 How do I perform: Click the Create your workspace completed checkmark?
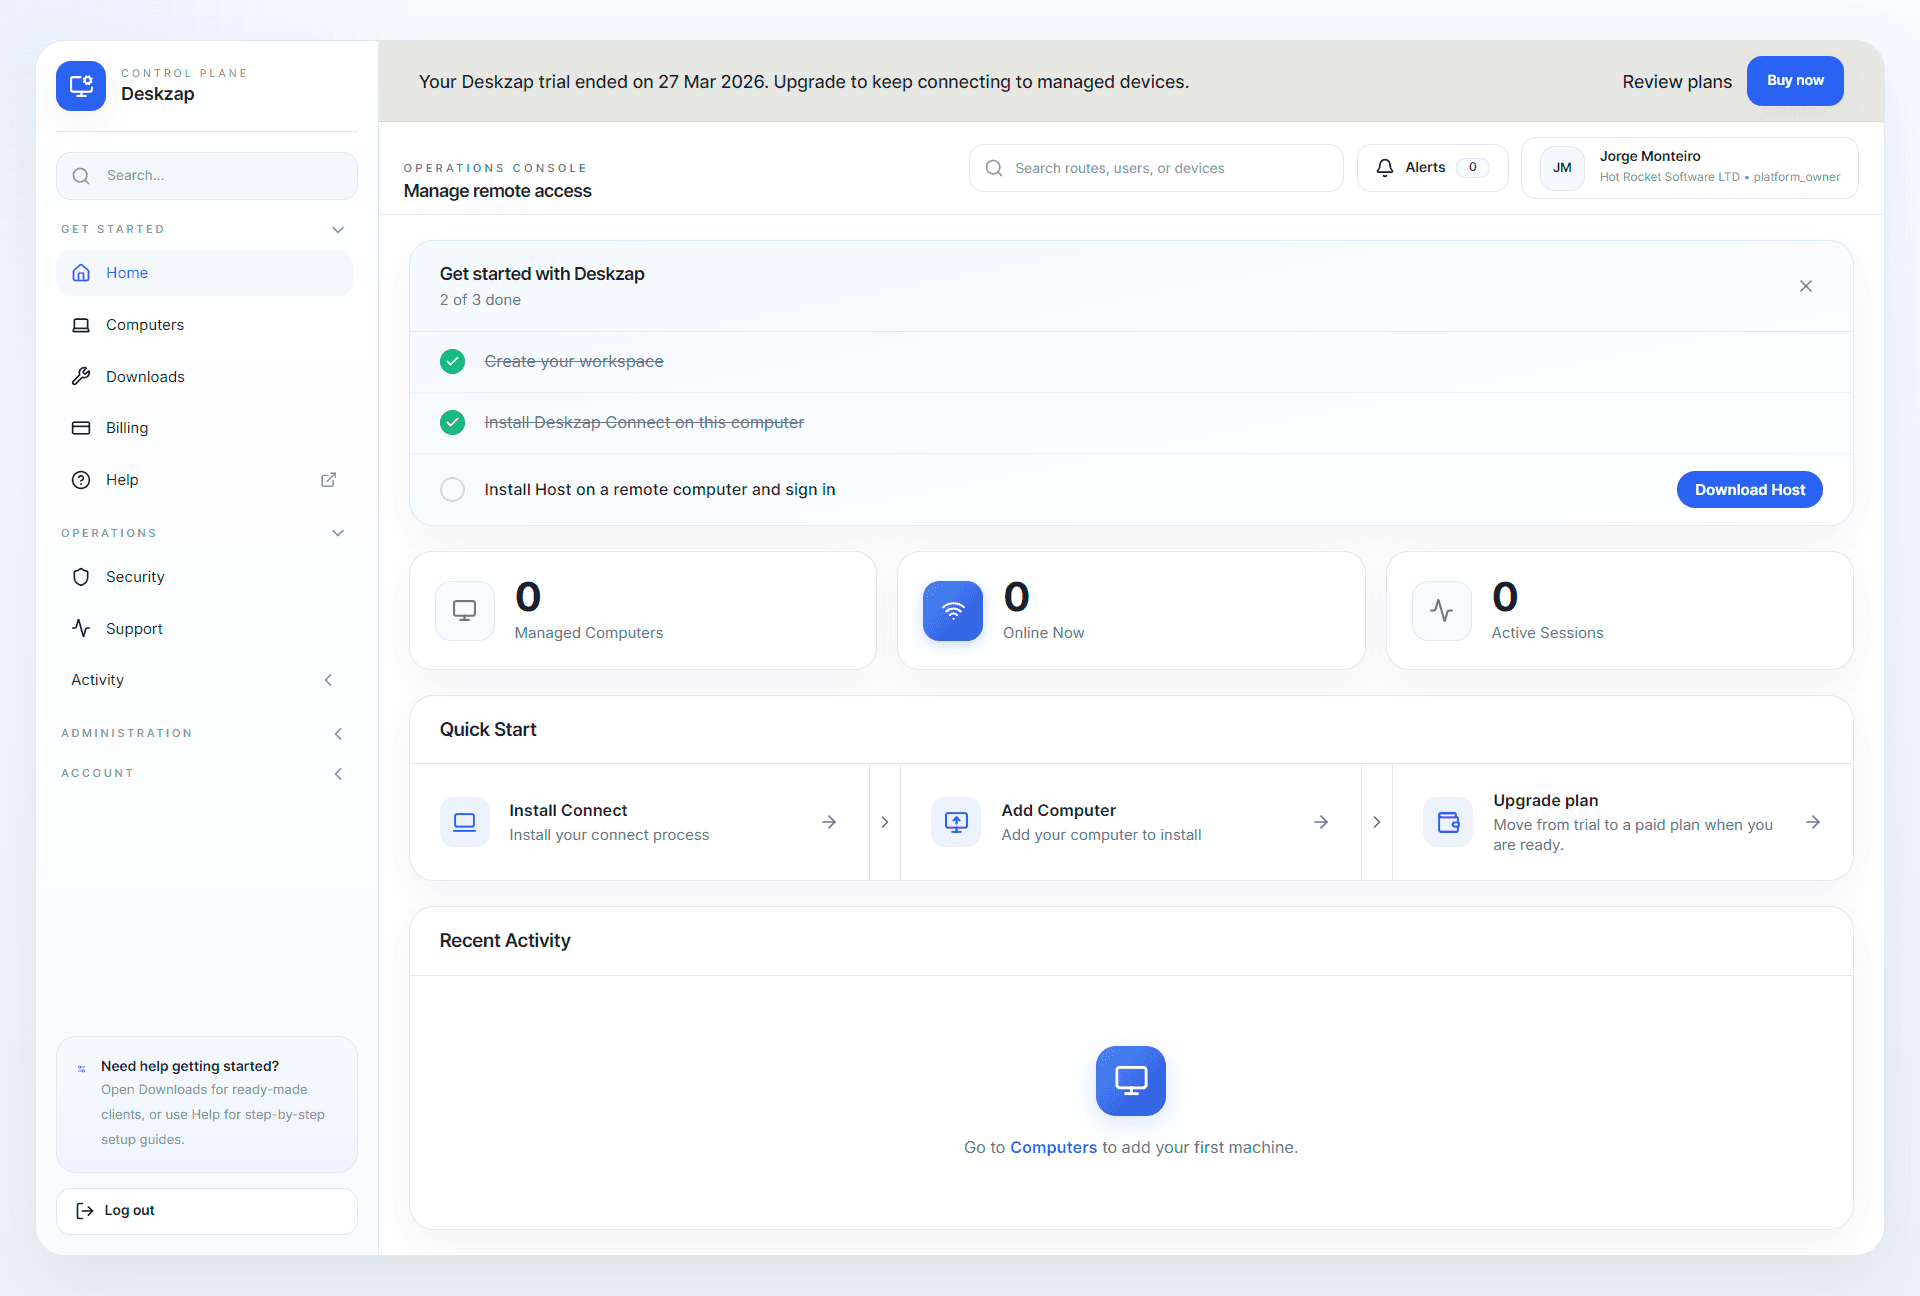(x=452, y=361)
